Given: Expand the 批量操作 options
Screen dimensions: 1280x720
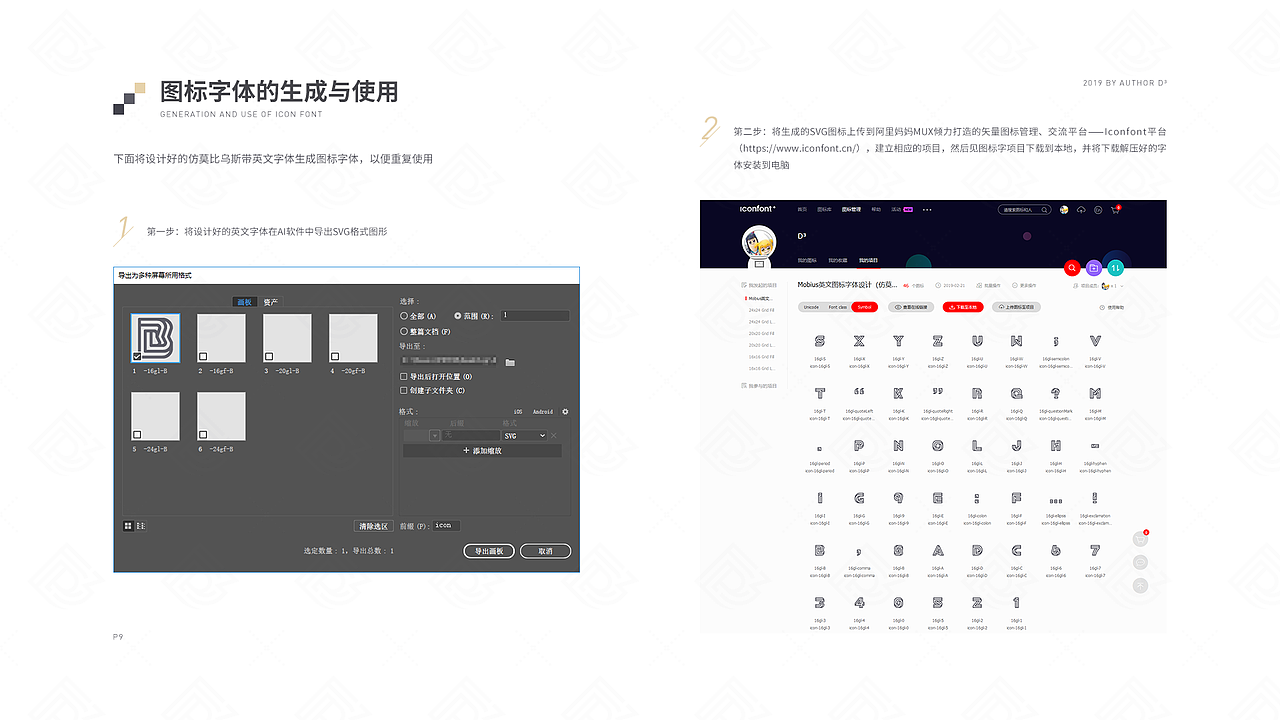Looking at the screenshot, I should pyautogui.click(x=988, y=284).
